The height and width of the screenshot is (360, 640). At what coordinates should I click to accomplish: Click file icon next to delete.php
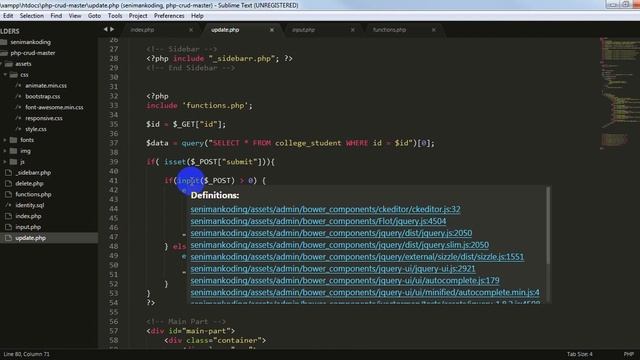click(8, 184)
